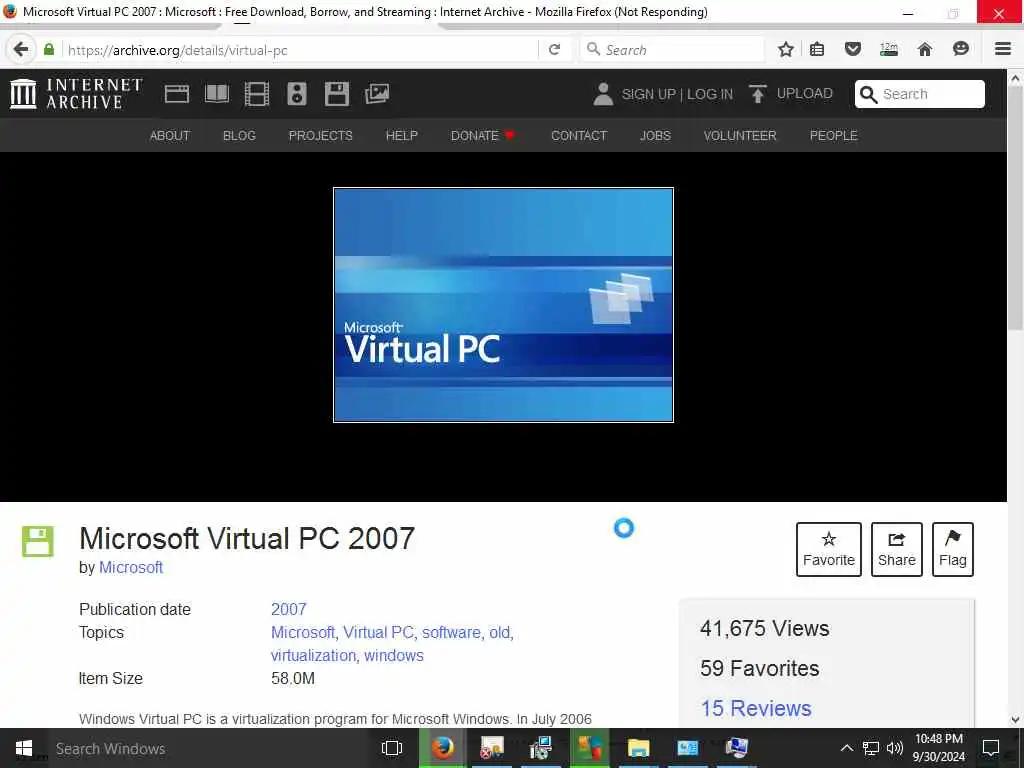This screenshot has width=1024, height=768.
Task: Open the Audio speaker icon
Action: tap(296, 94)
